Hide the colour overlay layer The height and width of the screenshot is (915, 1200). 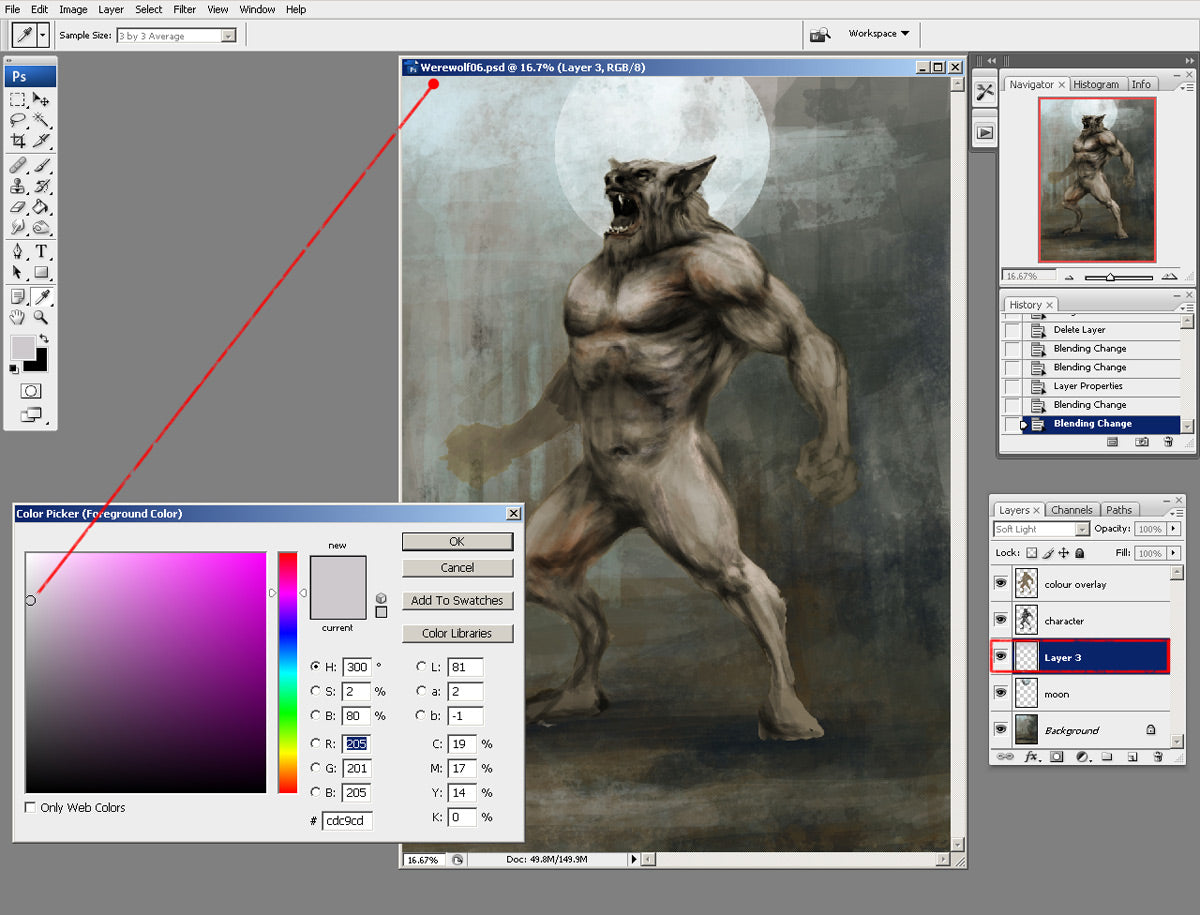1001,583
